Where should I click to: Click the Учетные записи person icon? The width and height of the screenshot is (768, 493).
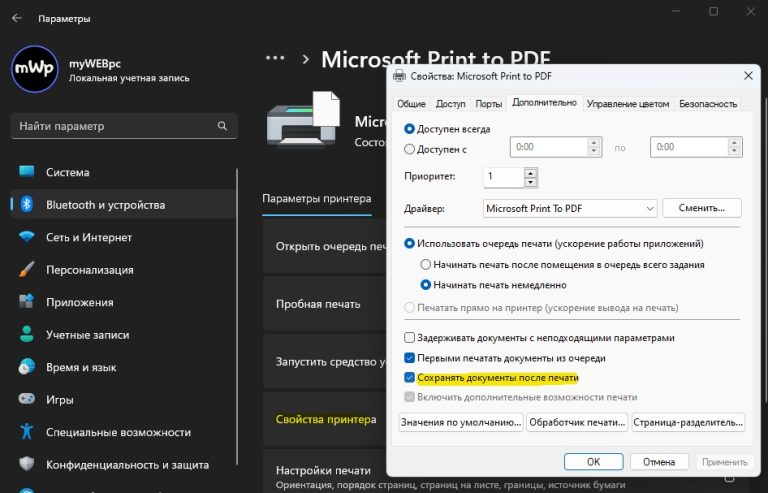point(26,334)
